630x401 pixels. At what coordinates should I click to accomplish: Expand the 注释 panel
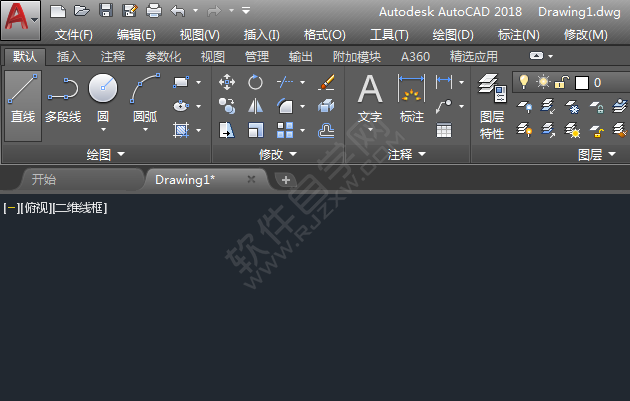[406, 154]
